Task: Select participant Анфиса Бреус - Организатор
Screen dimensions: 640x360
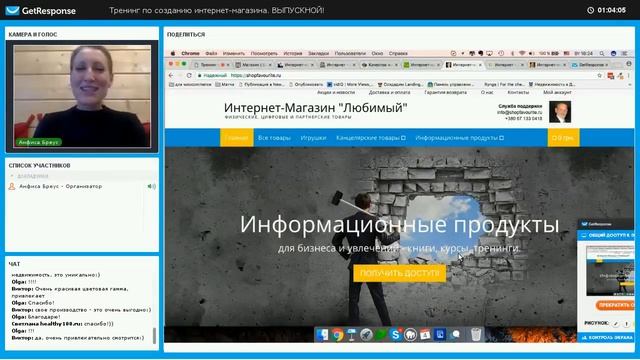Action: (x=60, y=186)
